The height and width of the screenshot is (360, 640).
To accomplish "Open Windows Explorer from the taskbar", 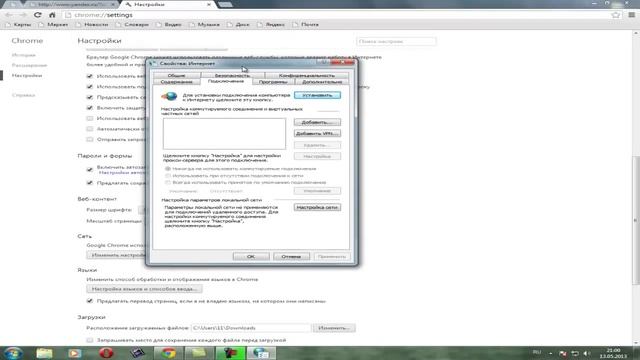I will pyautogui.click(x=44, y=353).
